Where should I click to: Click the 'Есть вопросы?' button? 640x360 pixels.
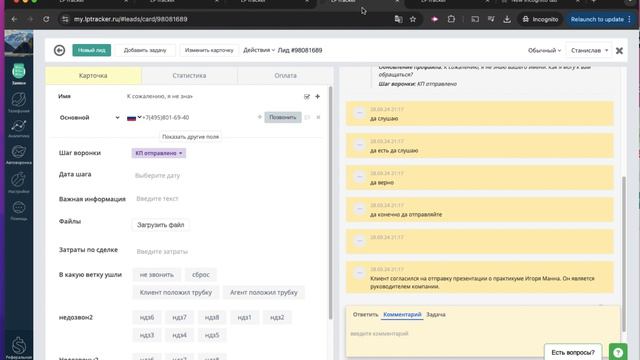pos(573,352)
